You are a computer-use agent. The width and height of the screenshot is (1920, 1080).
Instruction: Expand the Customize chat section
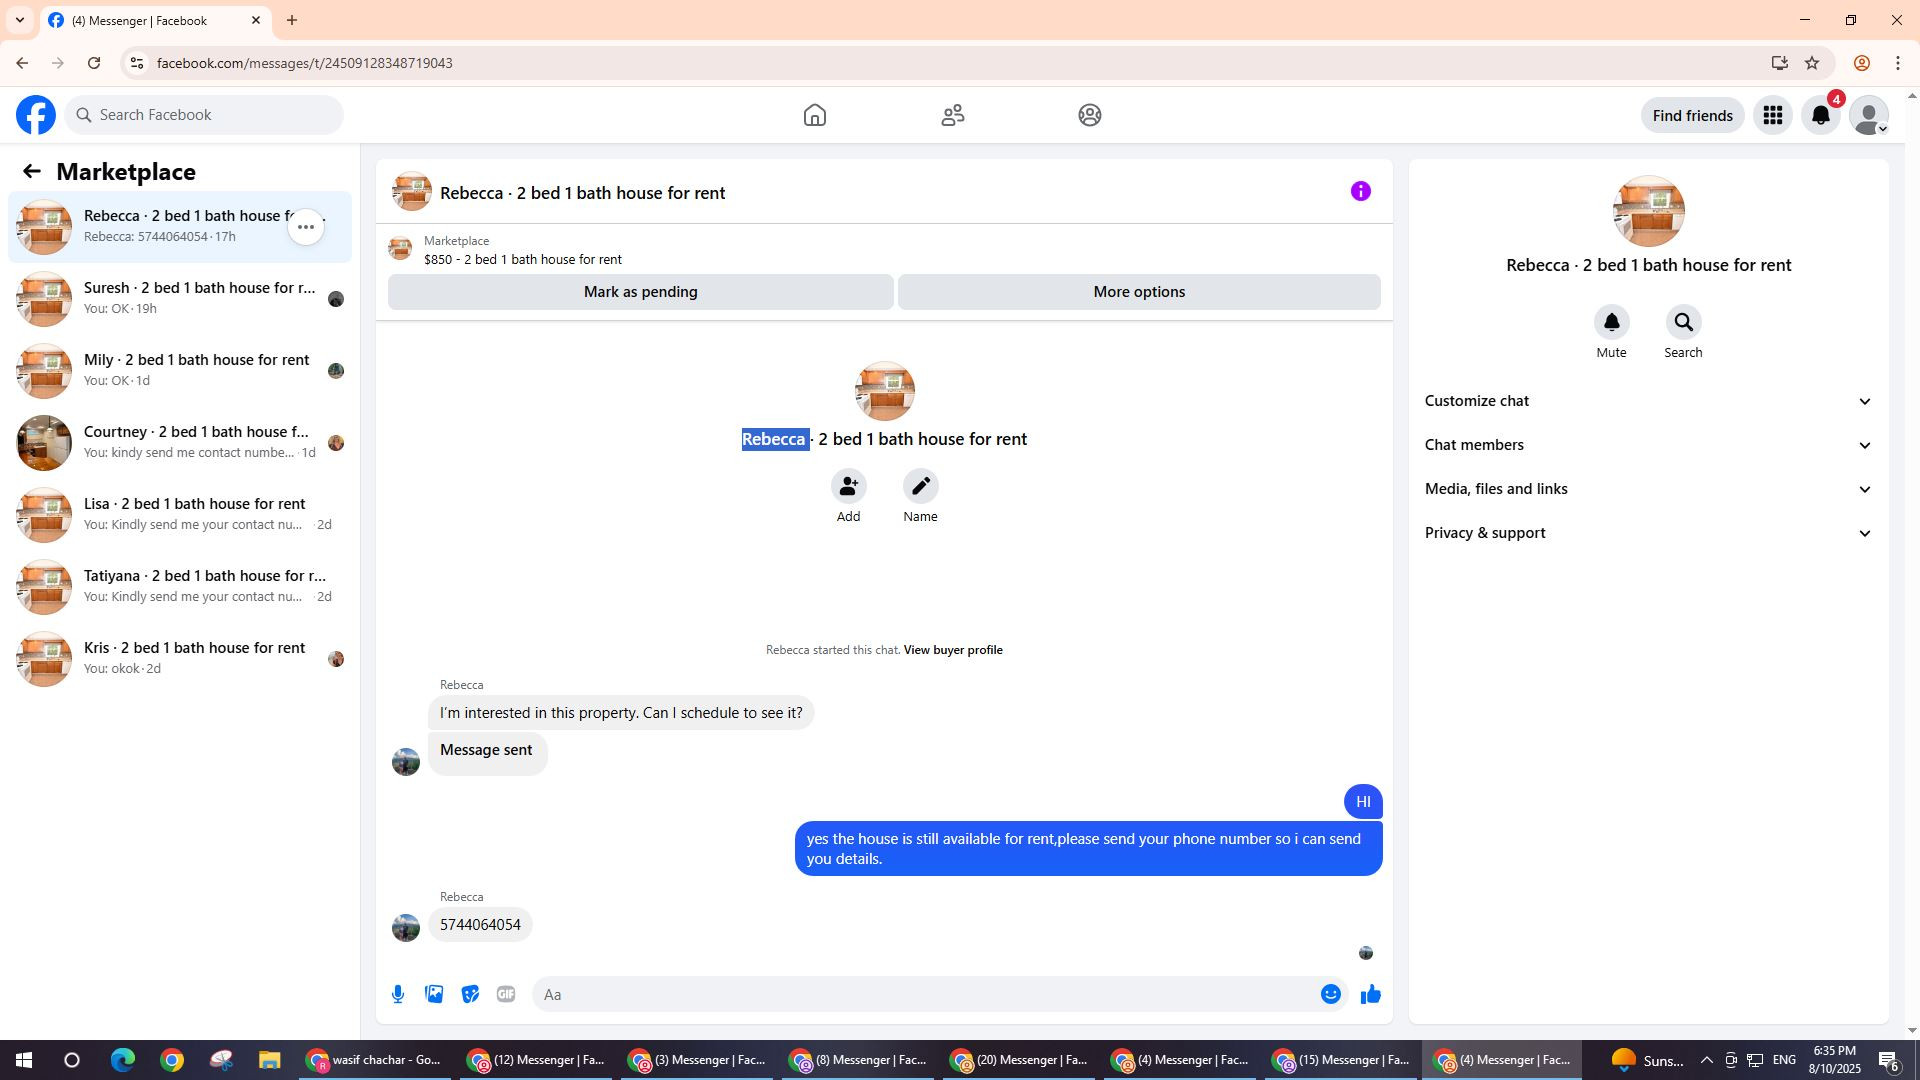[1648, 401]
